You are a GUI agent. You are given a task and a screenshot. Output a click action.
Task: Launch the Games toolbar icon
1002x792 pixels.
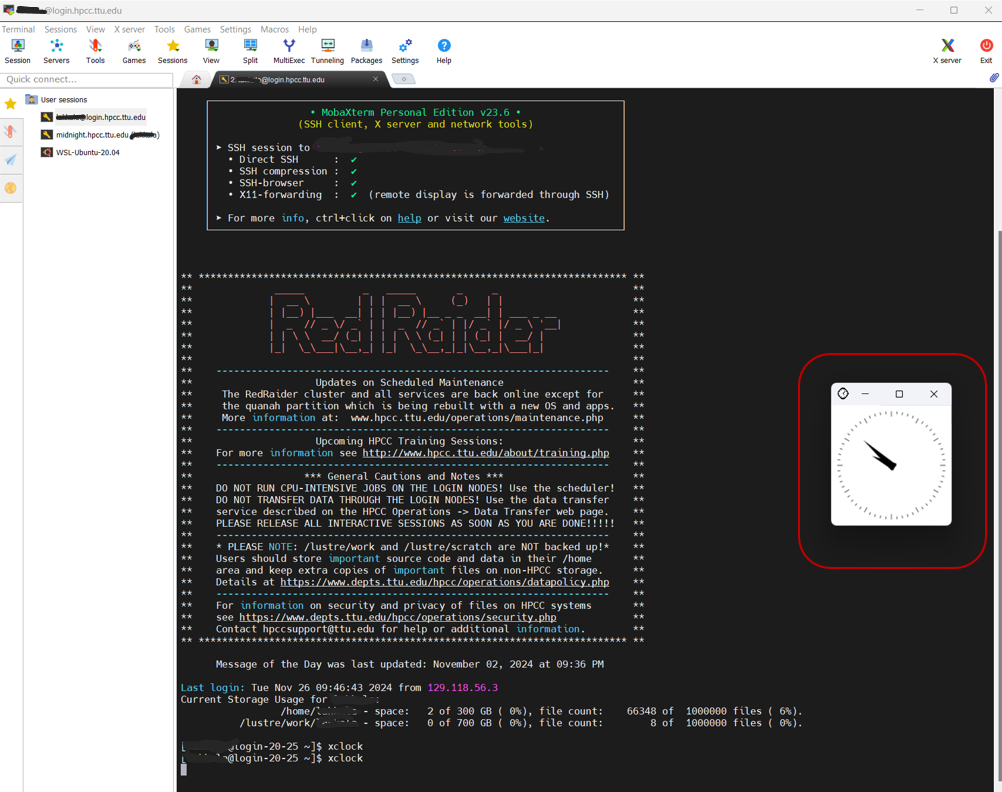(x=134, y=51)
